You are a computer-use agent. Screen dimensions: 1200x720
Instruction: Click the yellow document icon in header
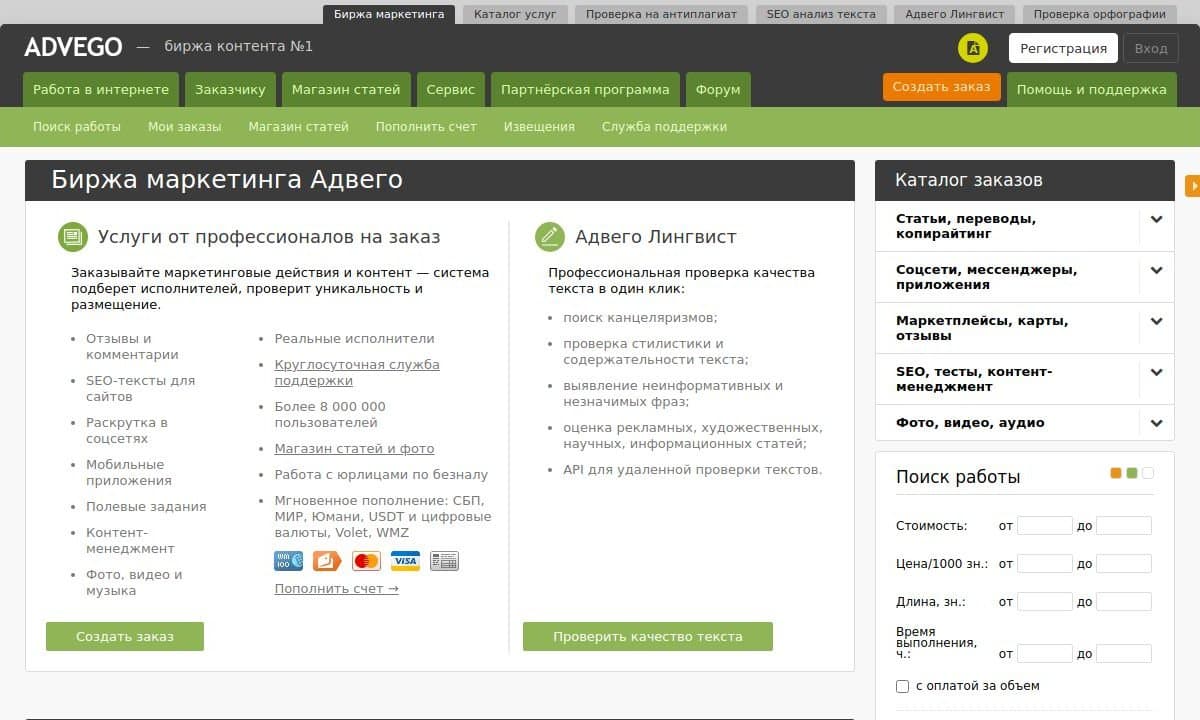973,48
